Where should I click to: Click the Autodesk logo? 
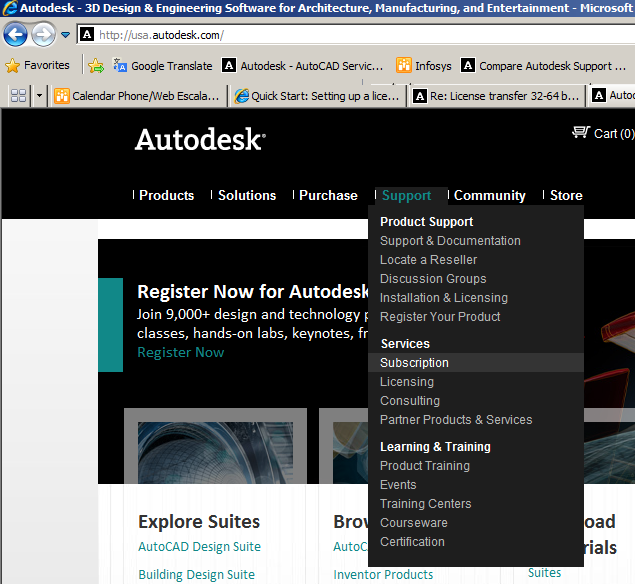pyautogui.click(x=200, y=140)
